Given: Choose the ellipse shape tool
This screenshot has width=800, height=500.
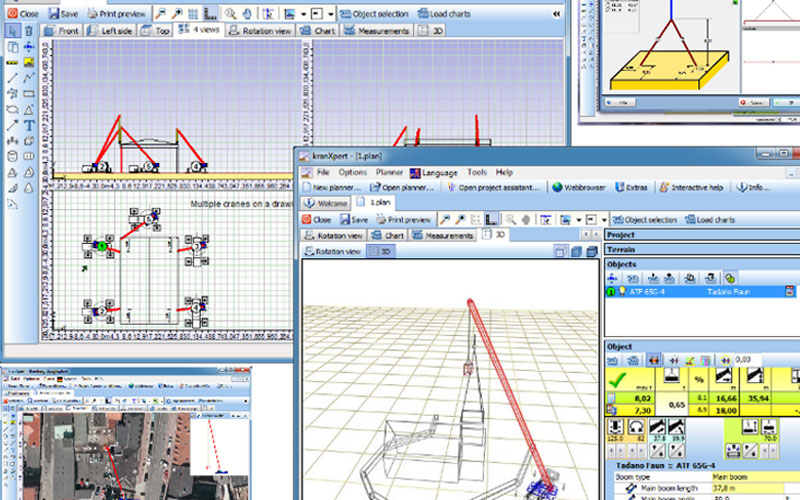Looking at the screenshot, I should pyautogui.click(x=13, y=109).
